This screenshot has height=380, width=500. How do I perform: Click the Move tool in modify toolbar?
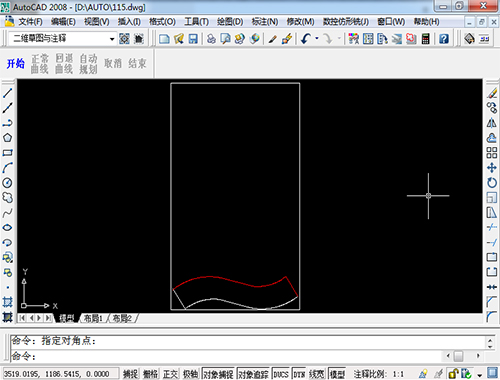pyautogui.click(x=492, y=167)
